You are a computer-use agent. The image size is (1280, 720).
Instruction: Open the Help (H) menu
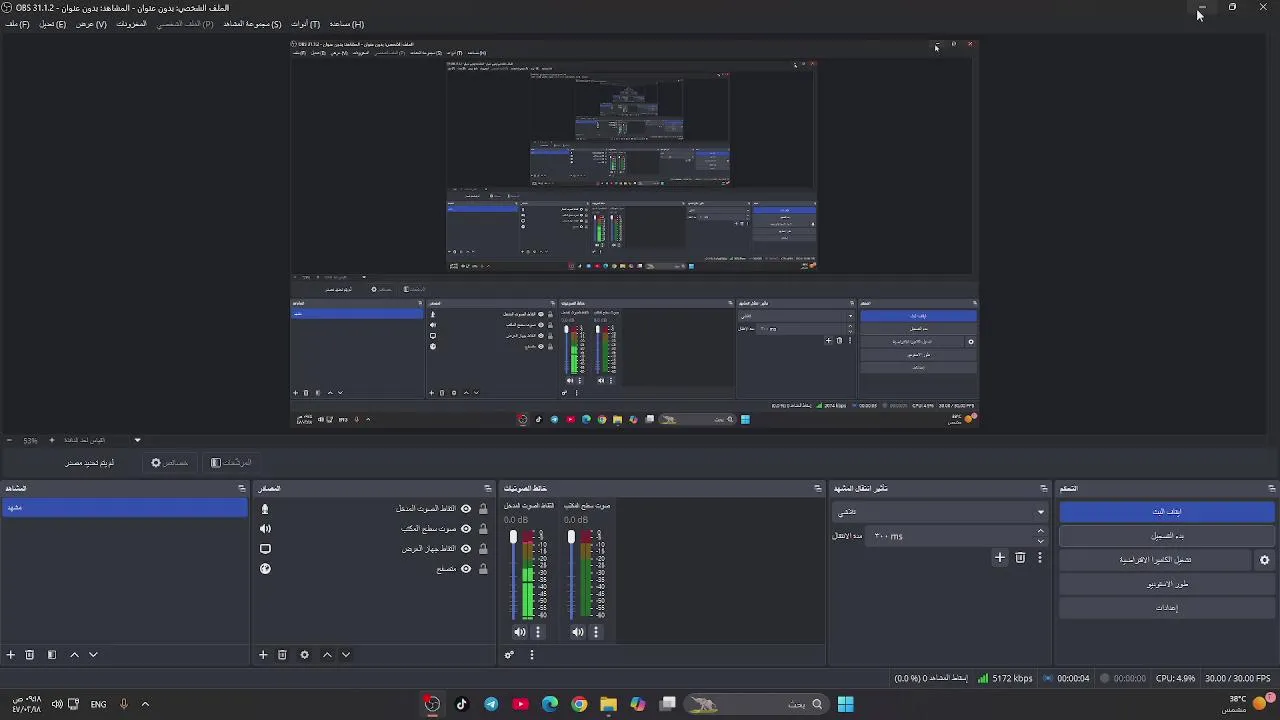[347, 24]
